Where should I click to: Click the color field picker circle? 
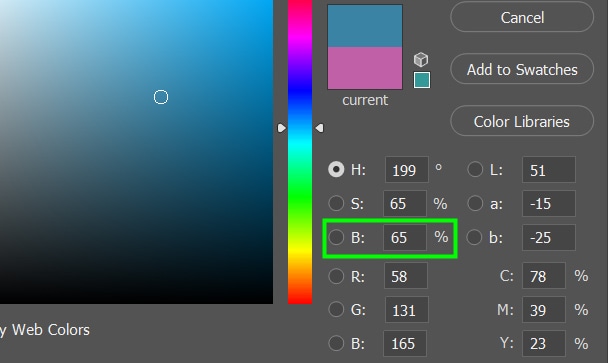click(161, 97)
